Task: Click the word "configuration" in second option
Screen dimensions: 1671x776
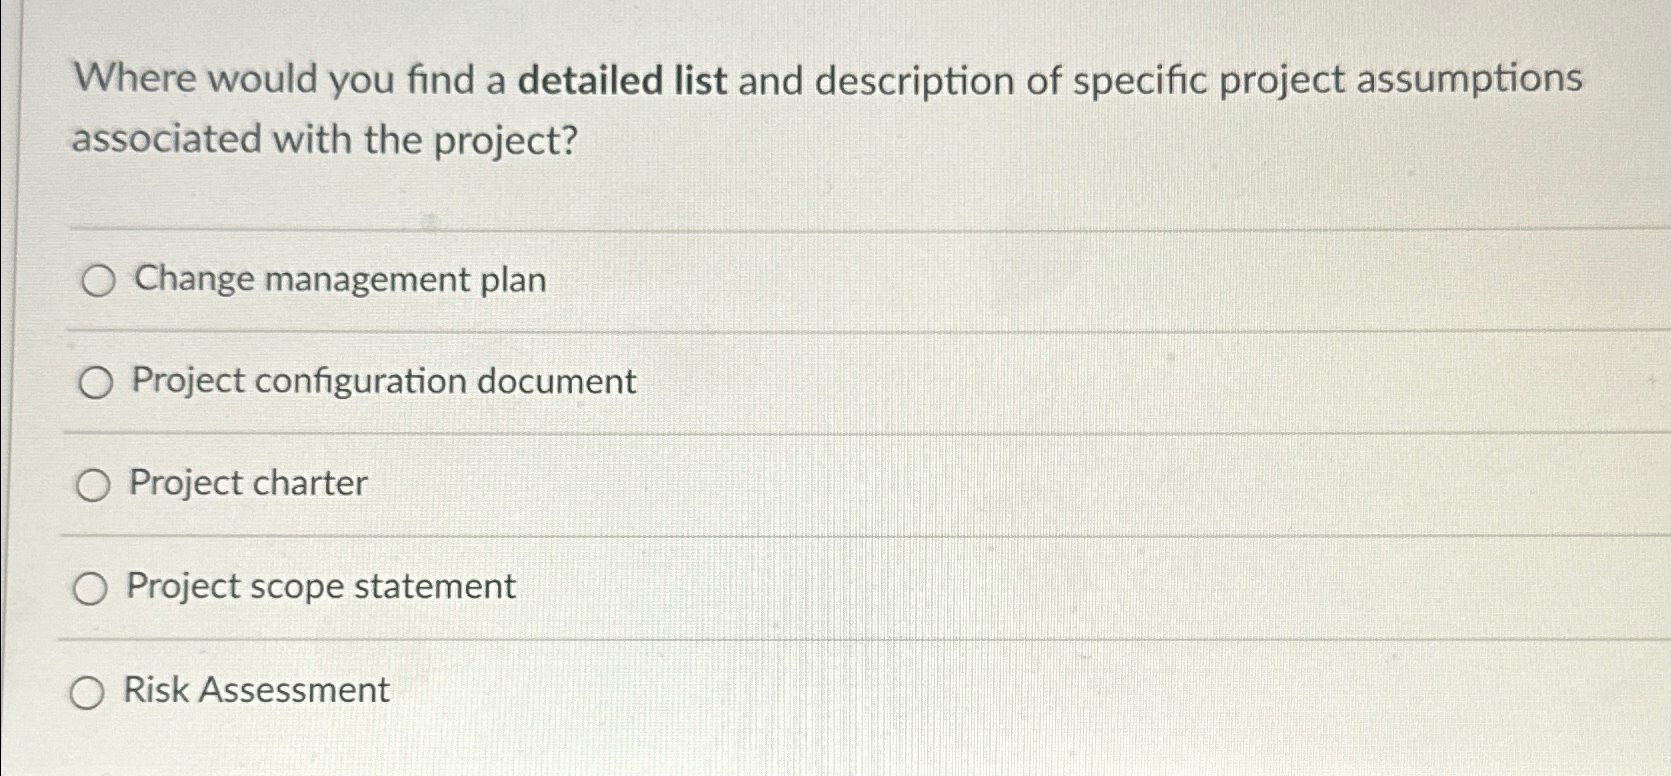Action: [360, 383]
